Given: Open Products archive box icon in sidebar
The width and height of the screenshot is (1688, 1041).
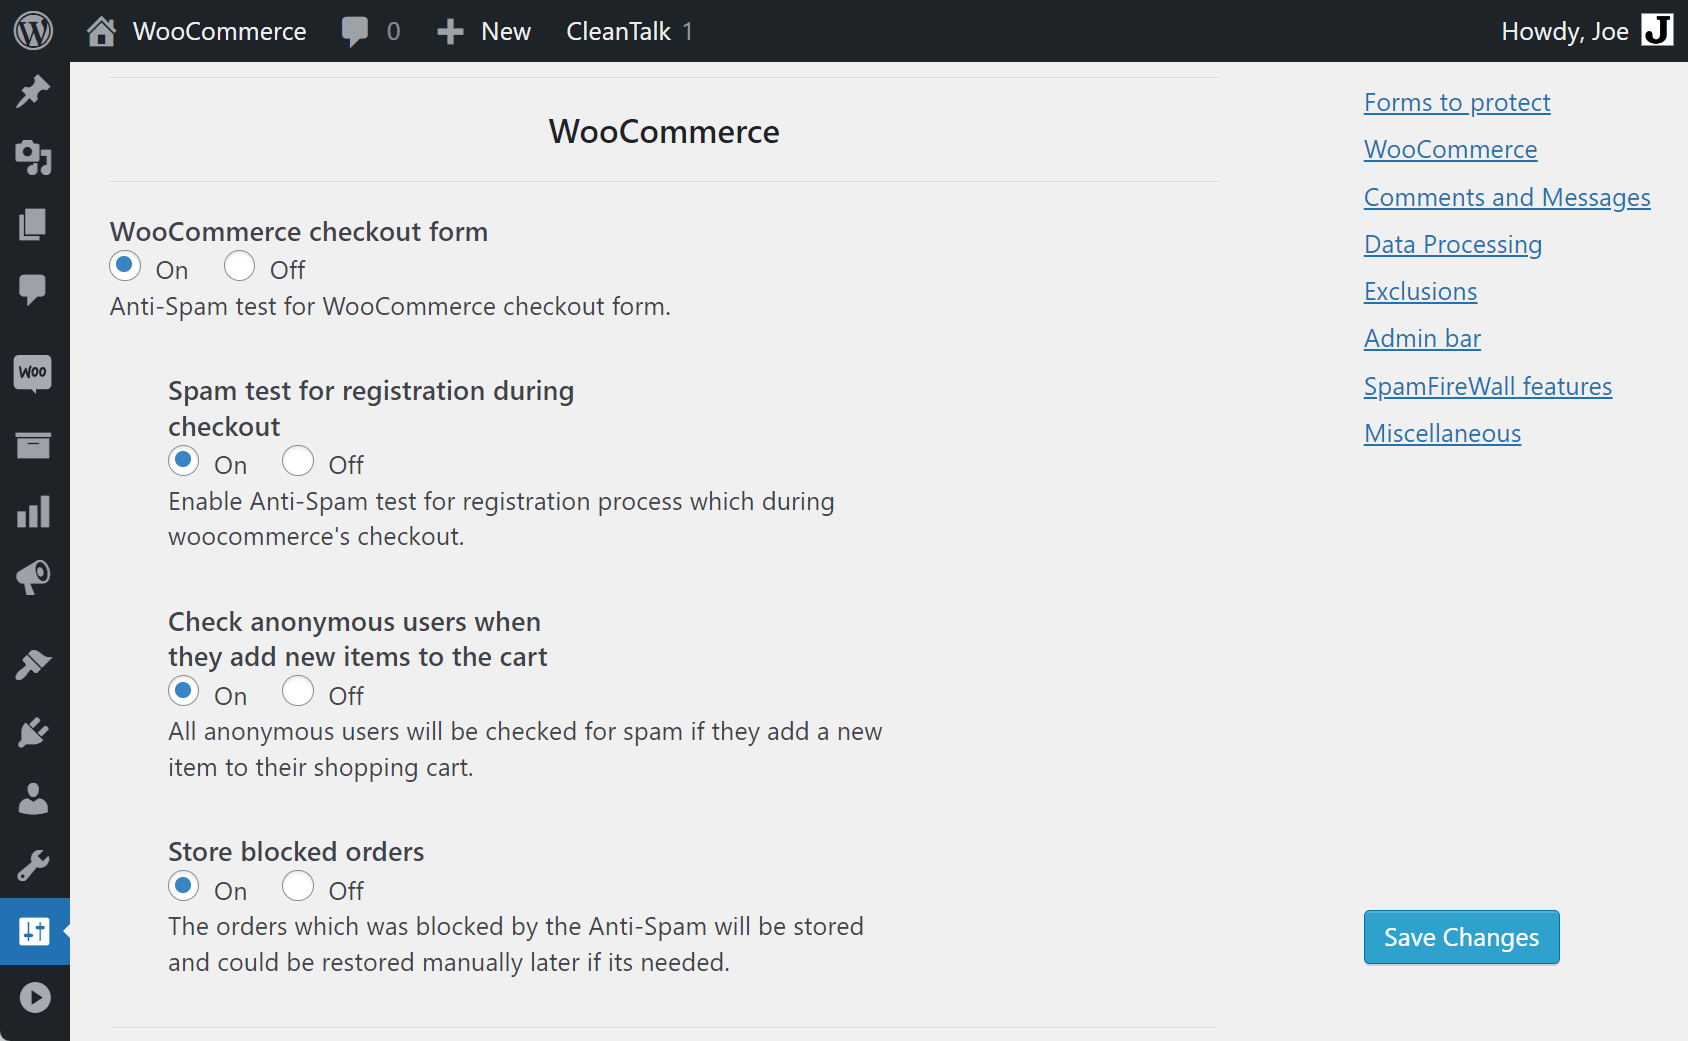Looking at the screenshot, I should coord(33,445).
